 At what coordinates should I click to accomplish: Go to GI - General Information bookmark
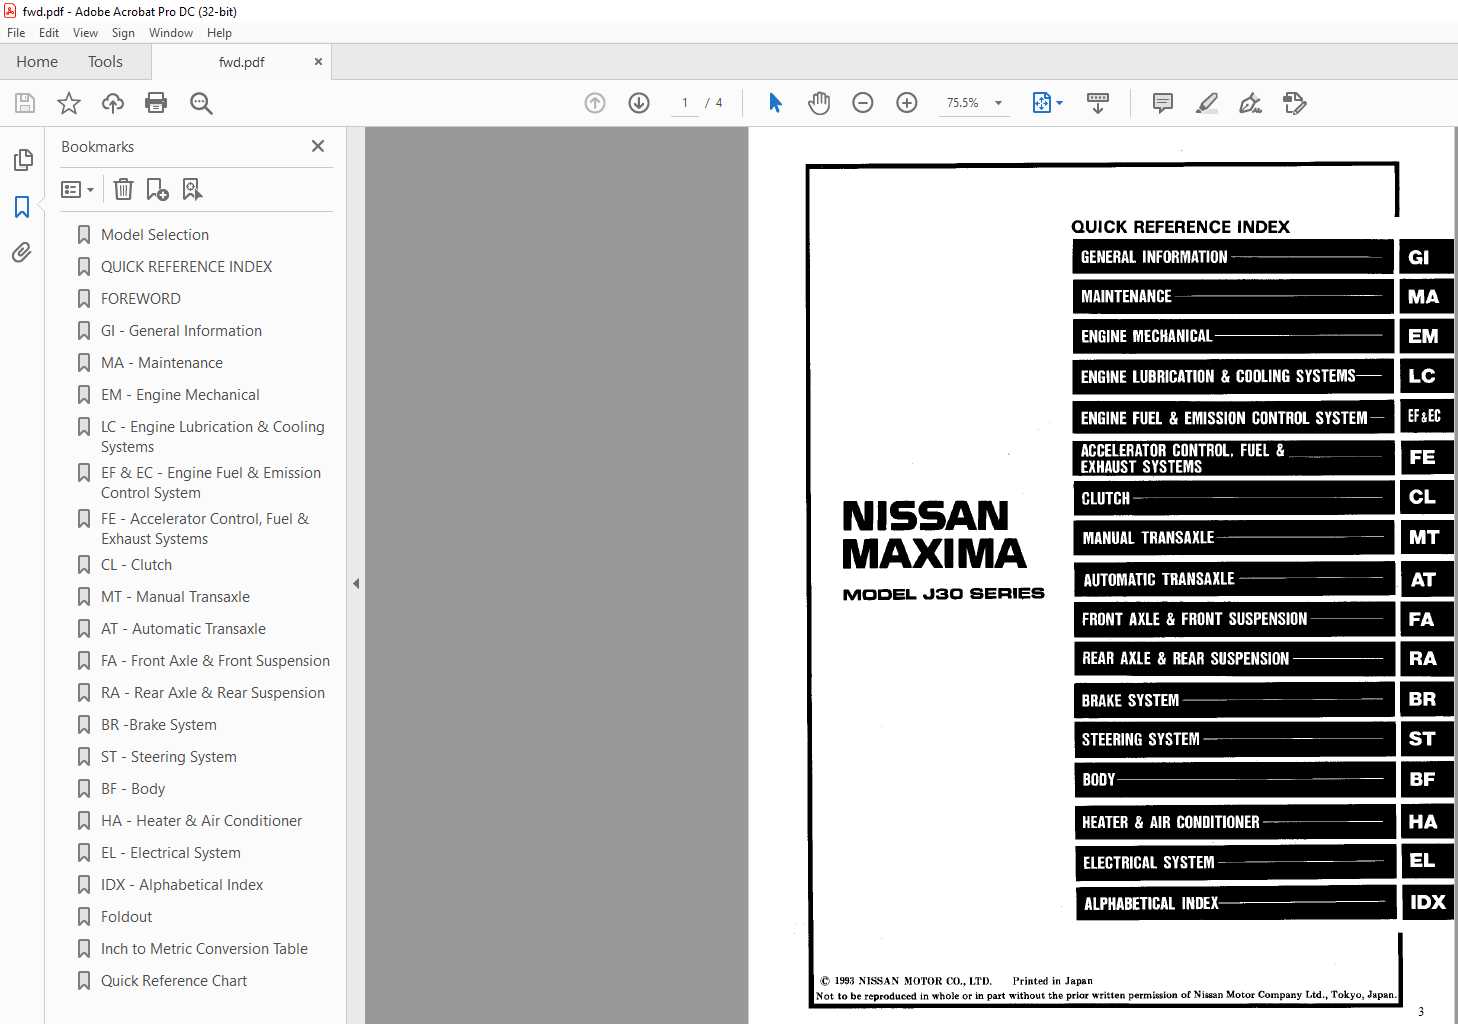(x=181, y=331)
